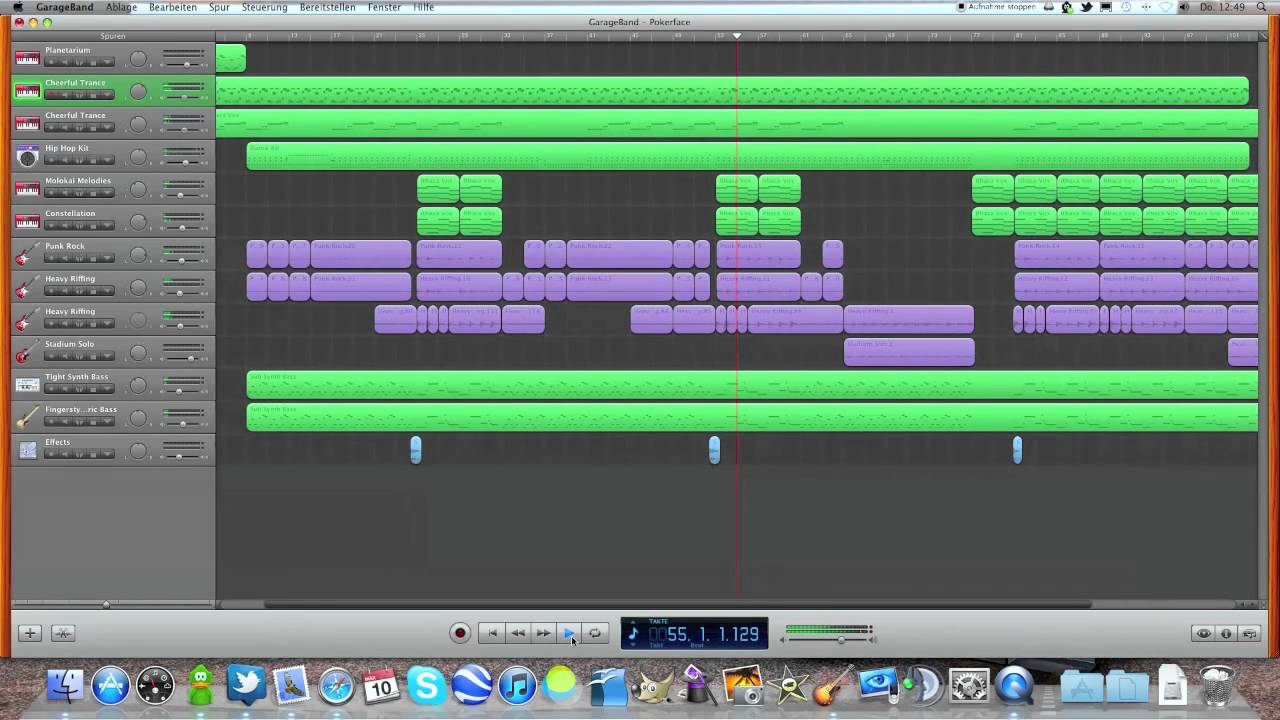Open the track editor scissors button
This screenshot has width=1280, height=720.
pos(63,633)
